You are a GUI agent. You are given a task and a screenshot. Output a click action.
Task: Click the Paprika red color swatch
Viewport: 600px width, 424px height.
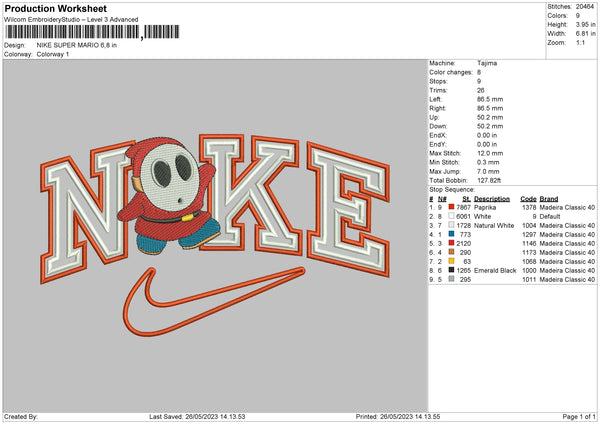452,207
